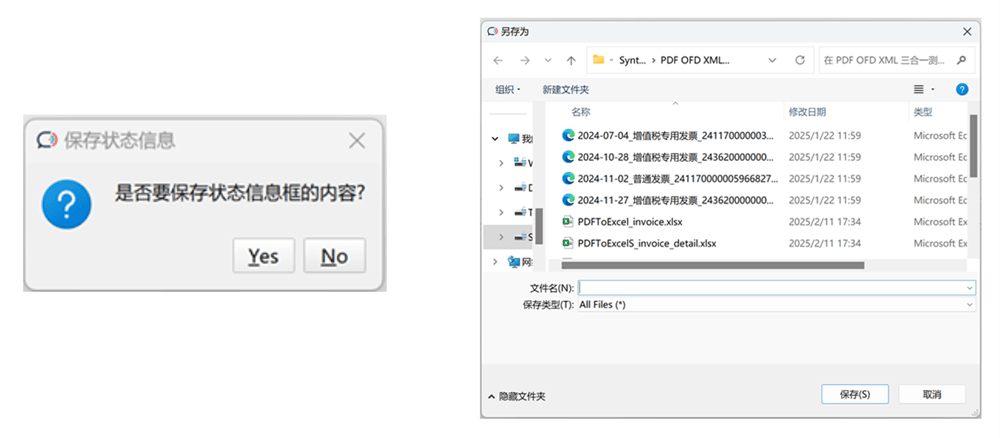The width and height of the screenshot is (1000, 438).
Task: Click the navigation tree scrollbar
Action: [538, 226]
